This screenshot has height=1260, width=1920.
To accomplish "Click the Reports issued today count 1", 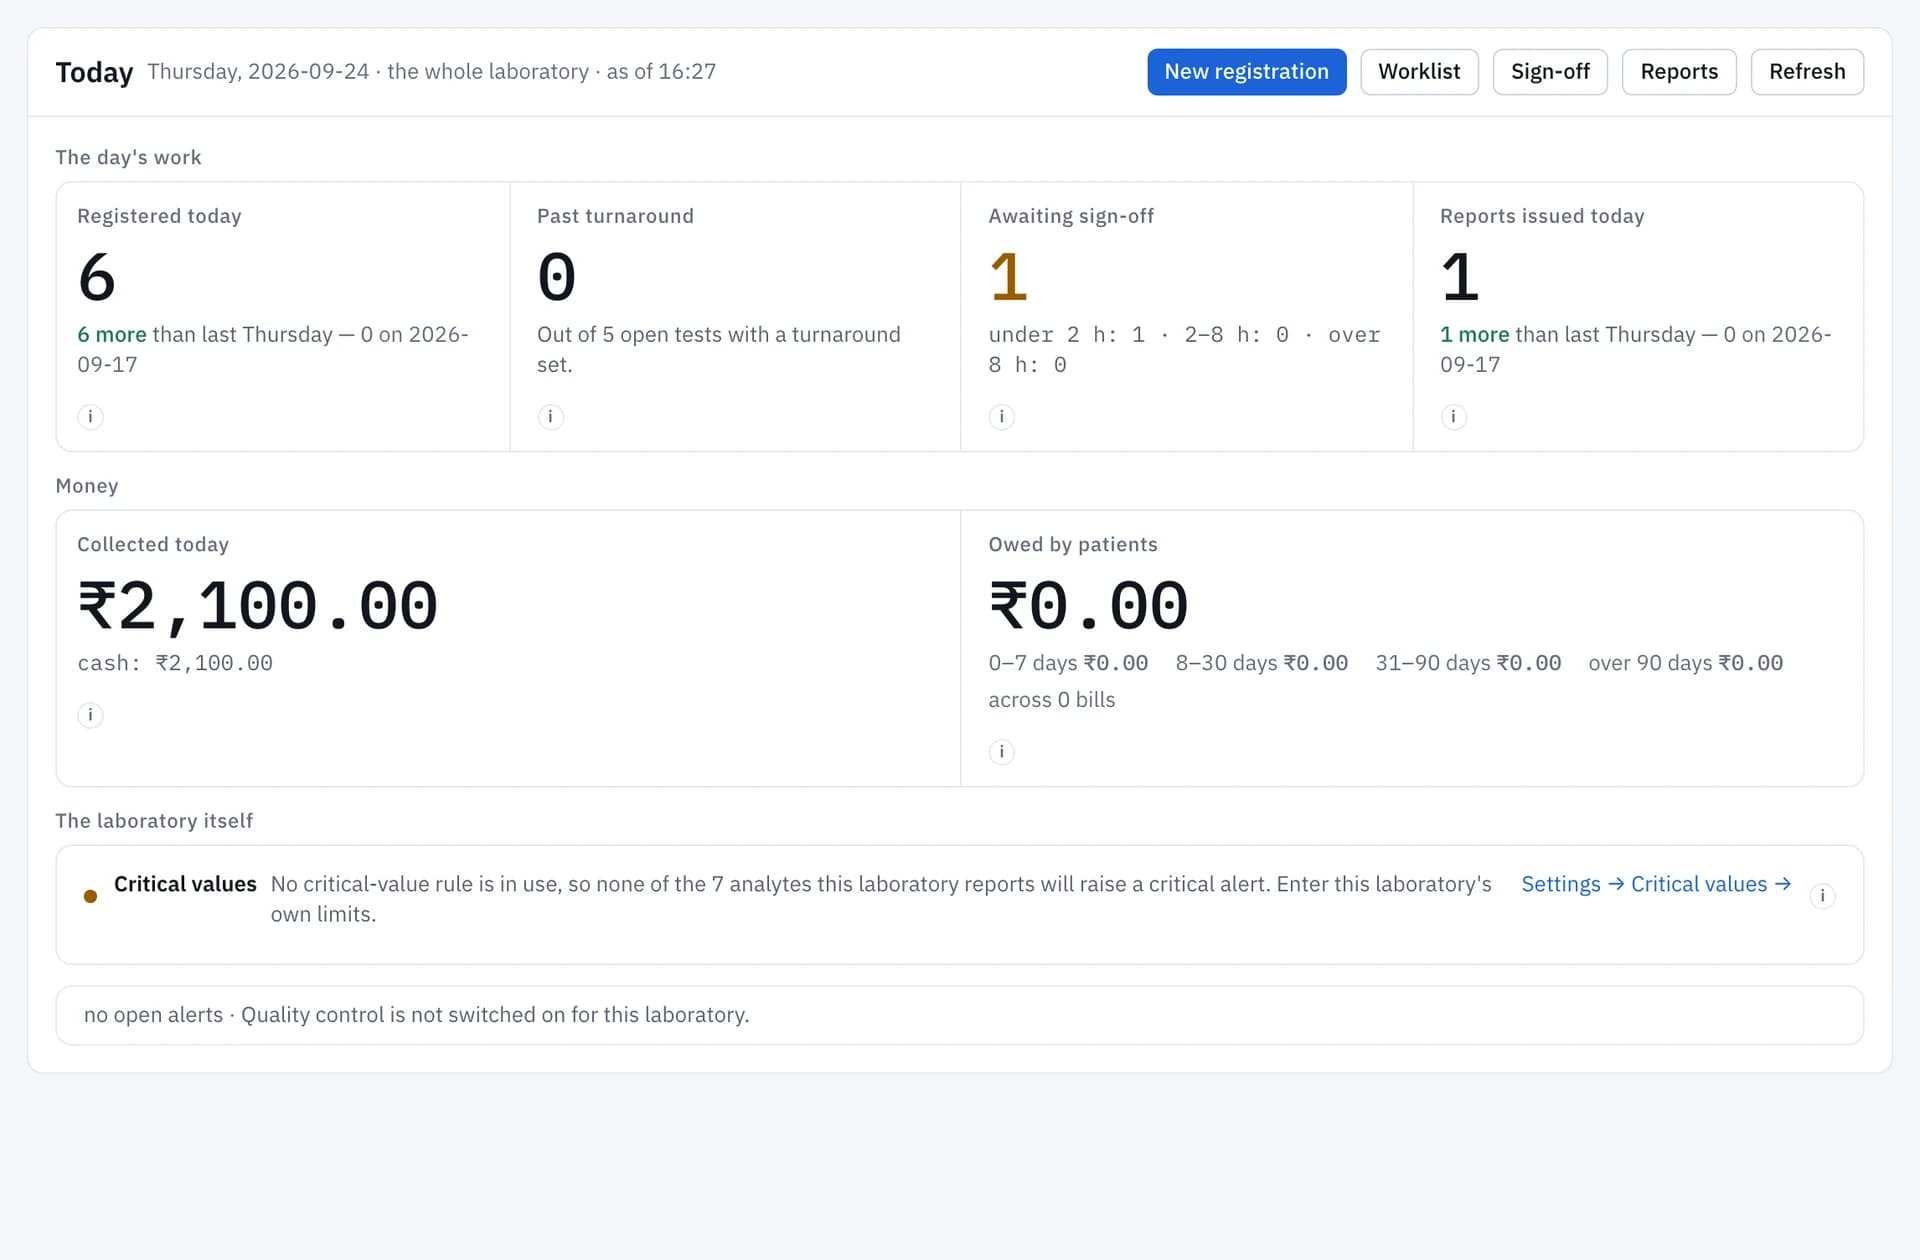I will [x=1460, y=277].
